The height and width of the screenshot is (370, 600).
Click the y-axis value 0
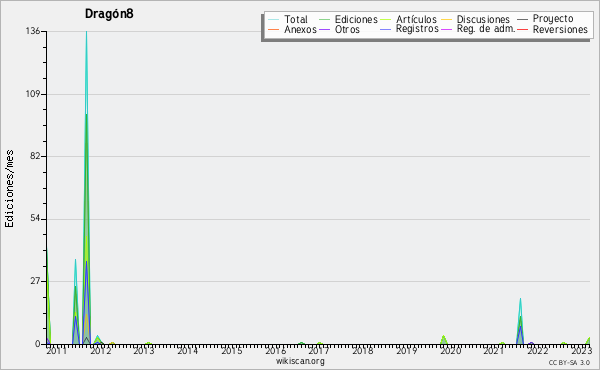[38, 344]
